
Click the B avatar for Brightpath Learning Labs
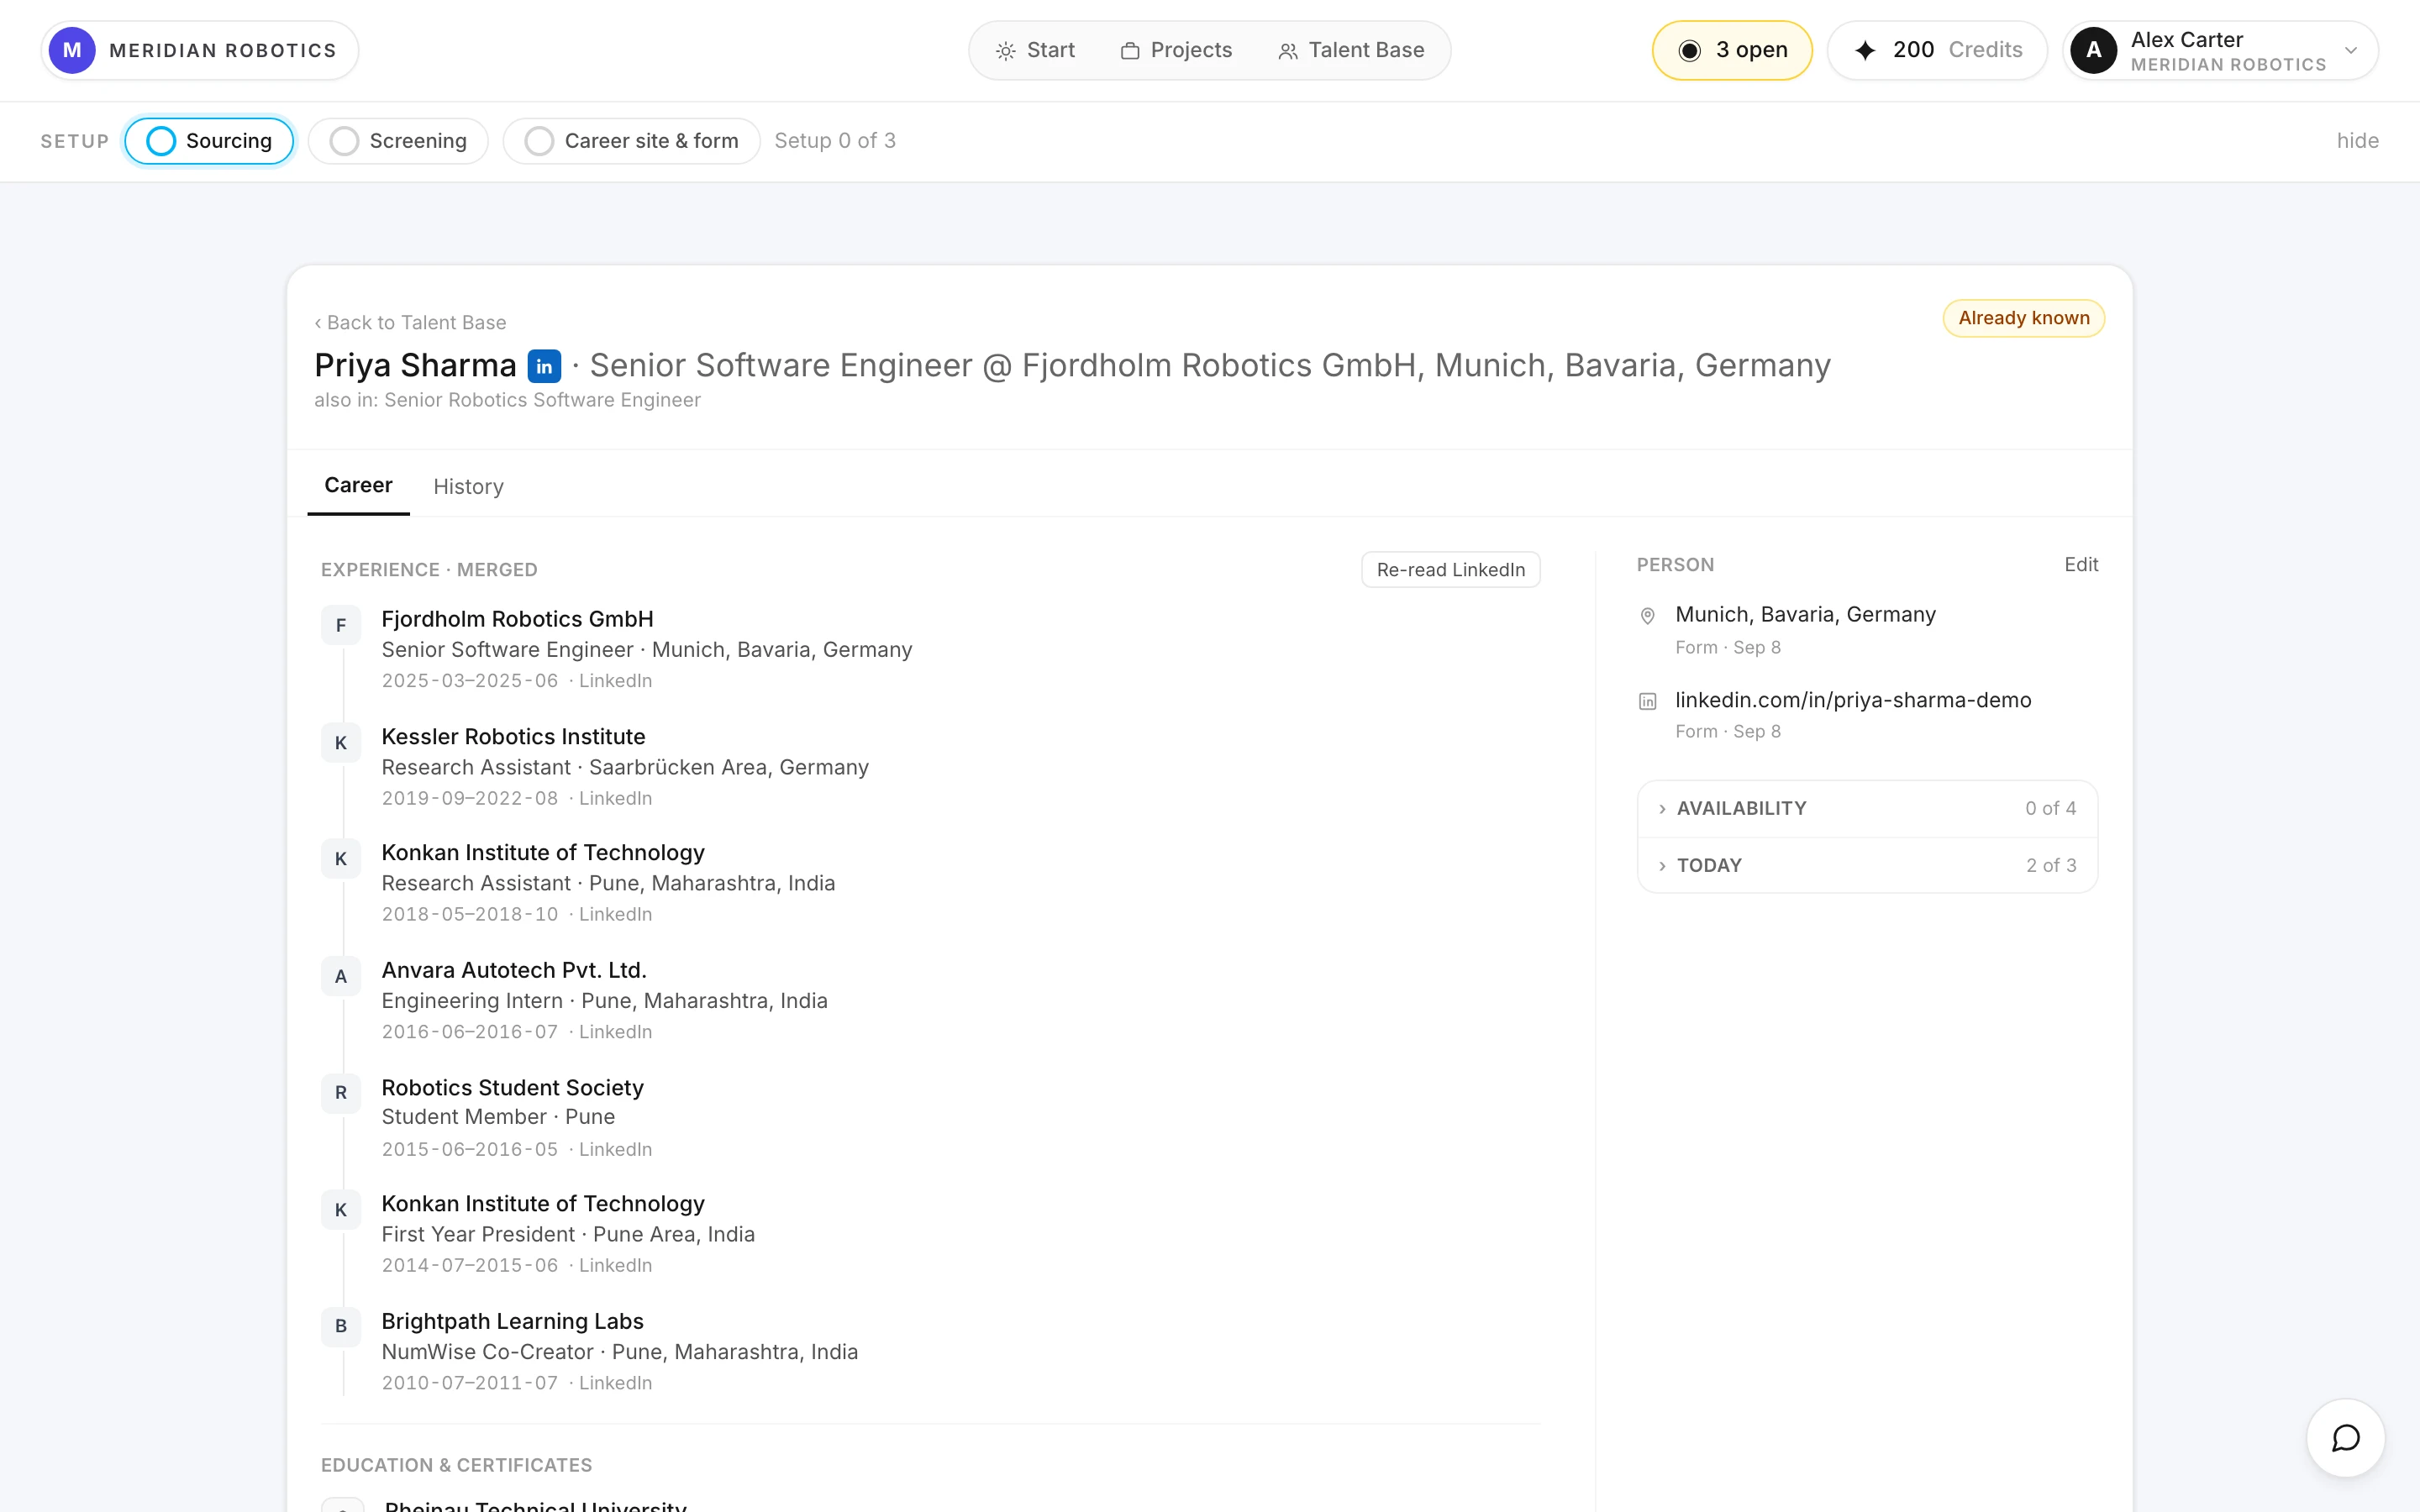[341, 1326]
